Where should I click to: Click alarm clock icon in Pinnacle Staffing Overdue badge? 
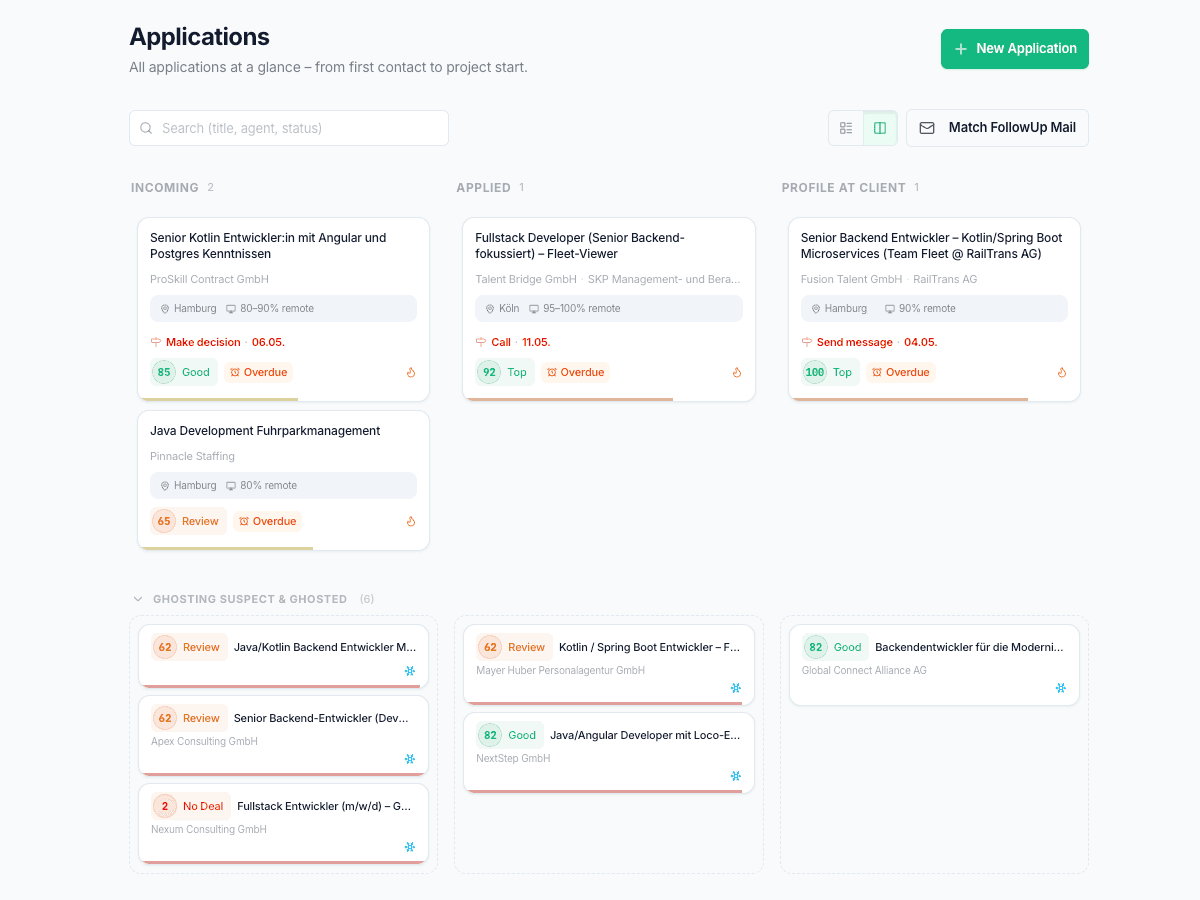pyautogui.click(x=244, y=521)
